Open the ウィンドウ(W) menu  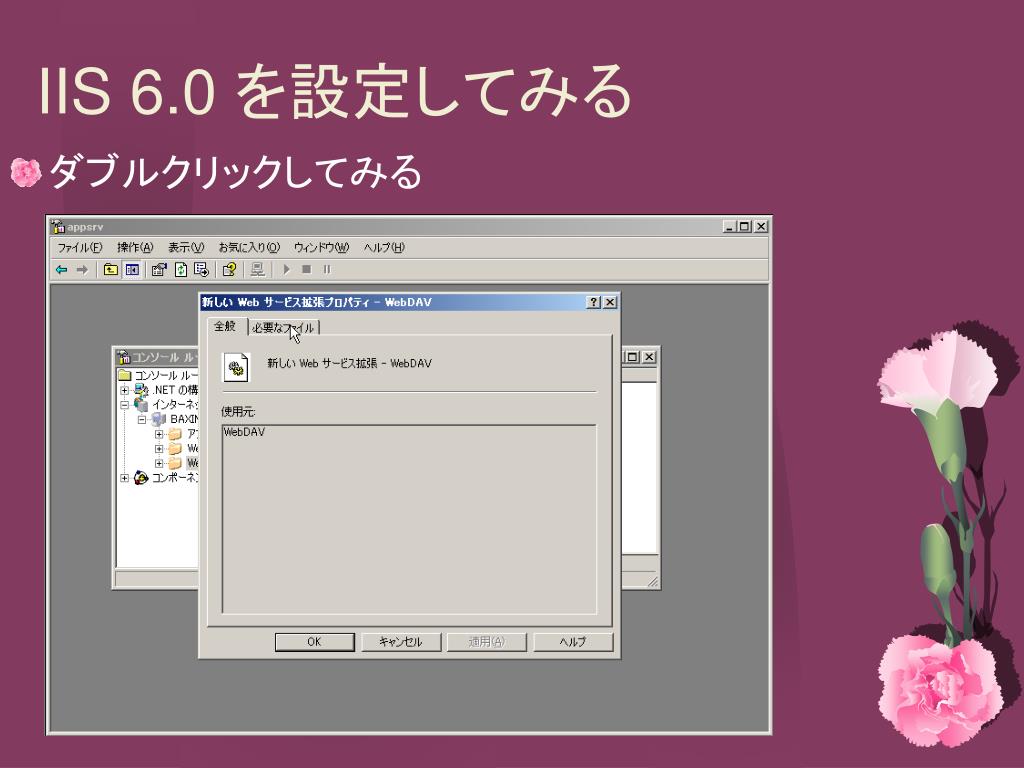click(x=321, y=248)
